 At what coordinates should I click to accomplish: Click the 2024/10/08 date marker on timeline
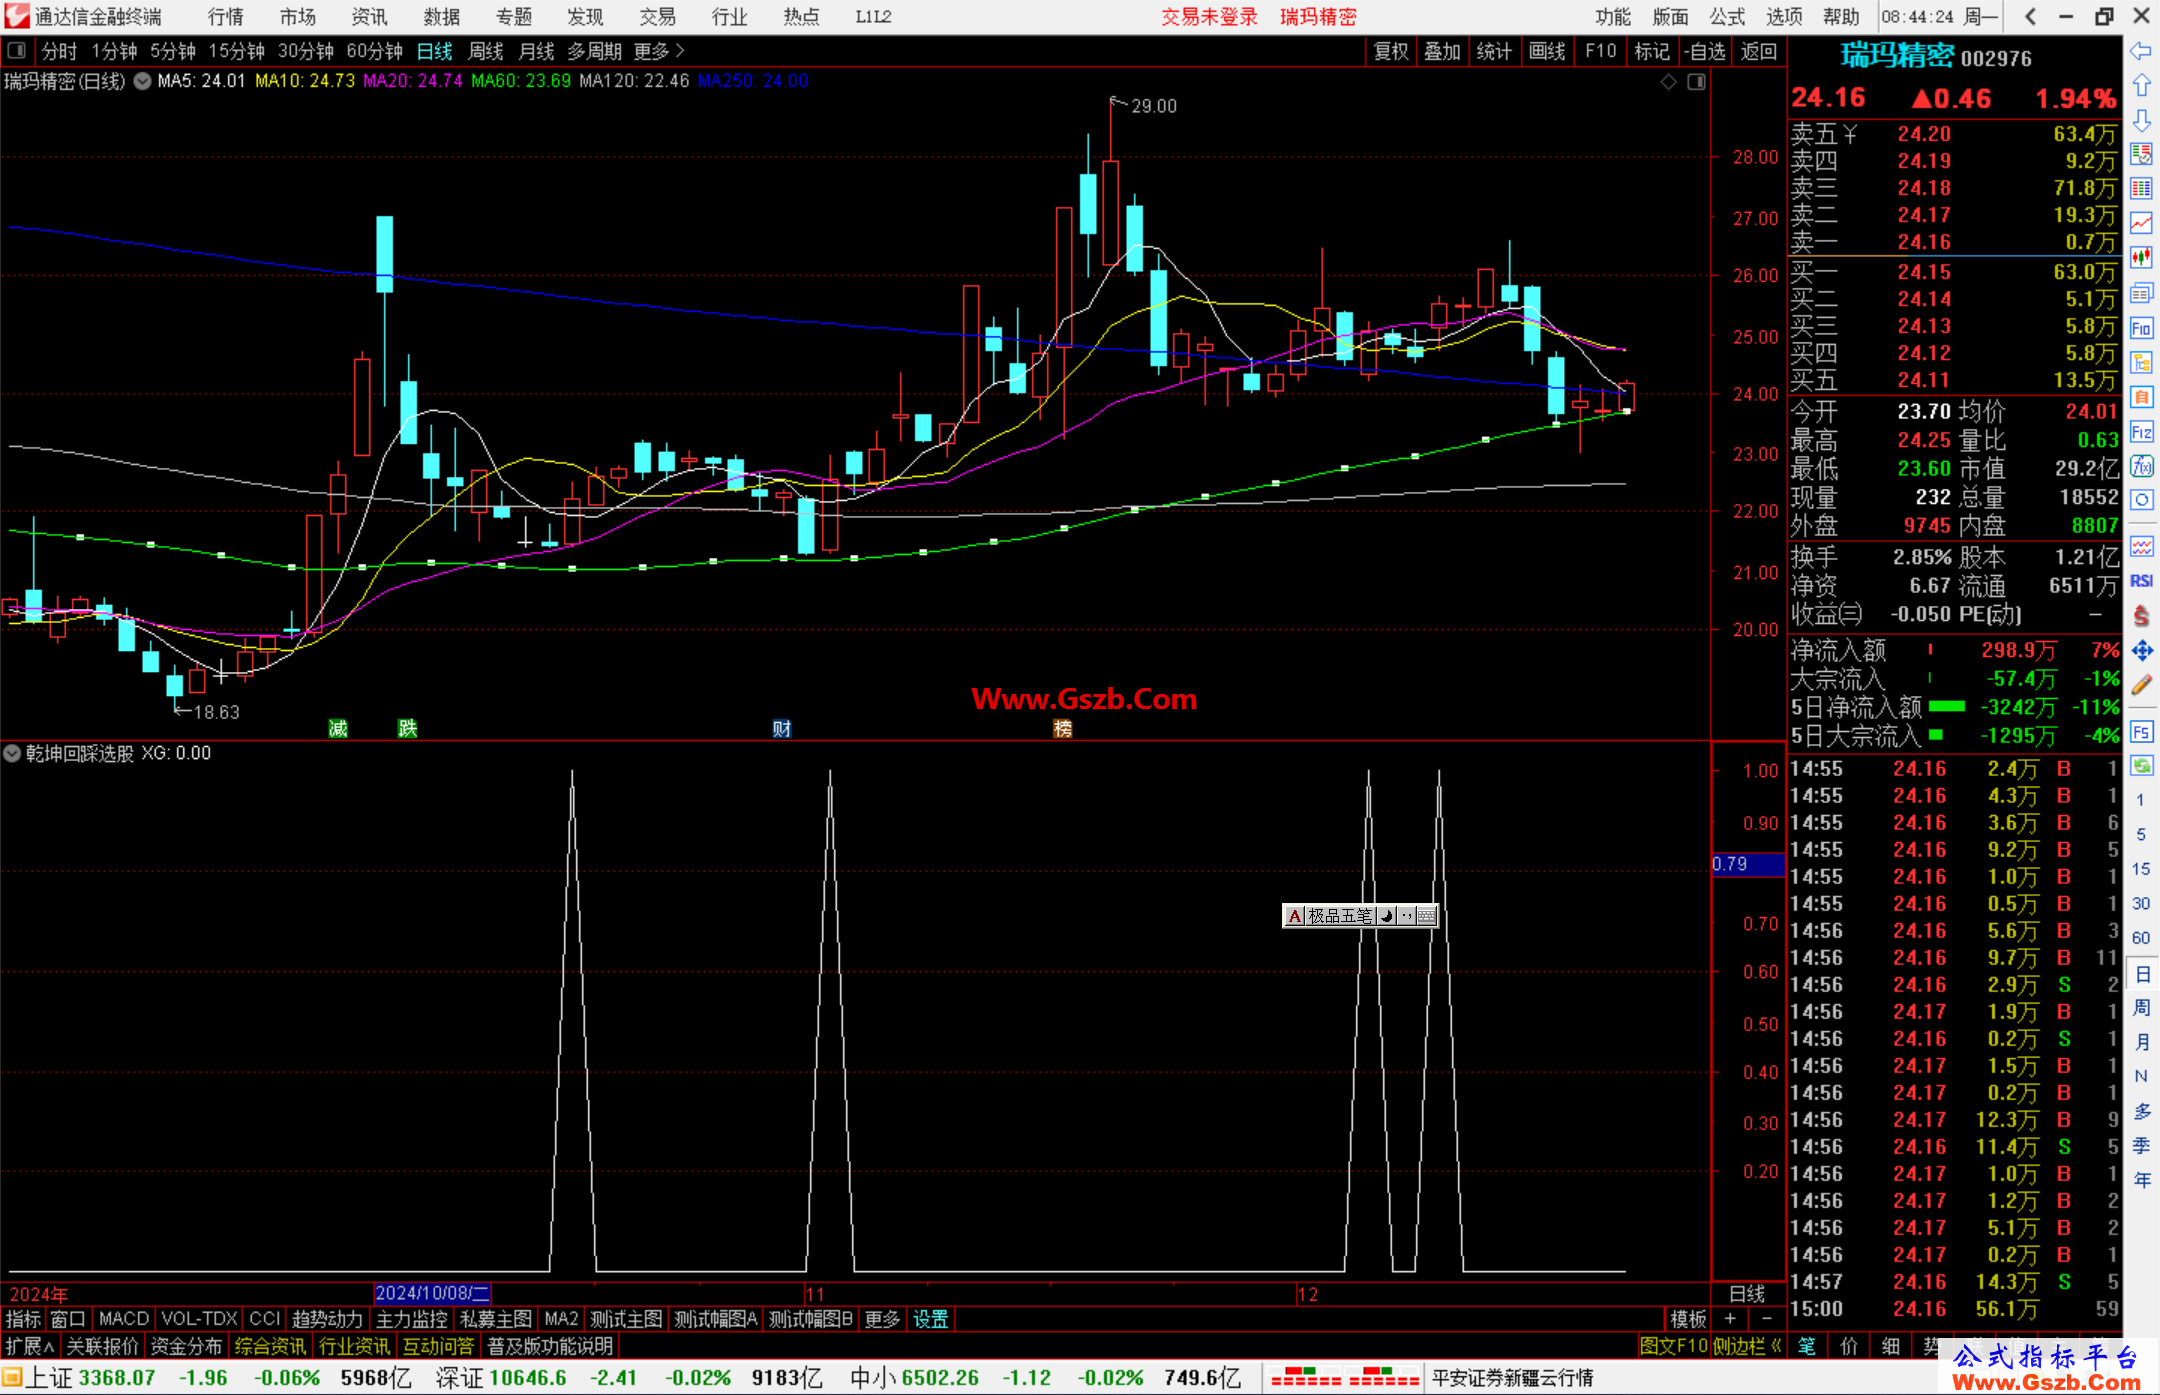[x=432, y=1293]
